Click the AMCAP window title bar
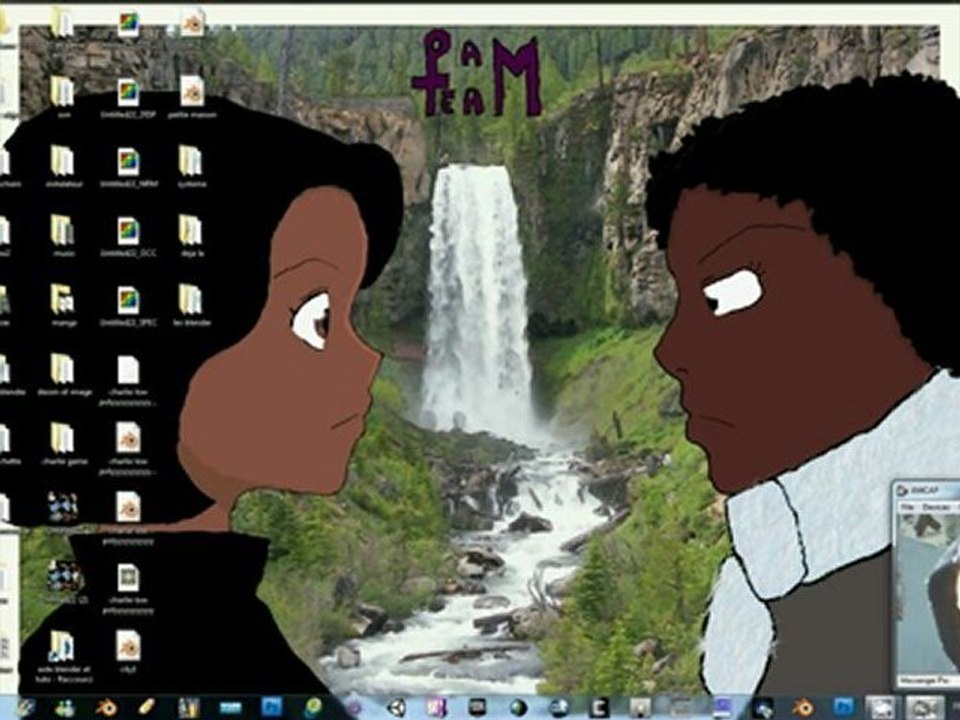Screen dimensions: 960x720 [926, 490]
